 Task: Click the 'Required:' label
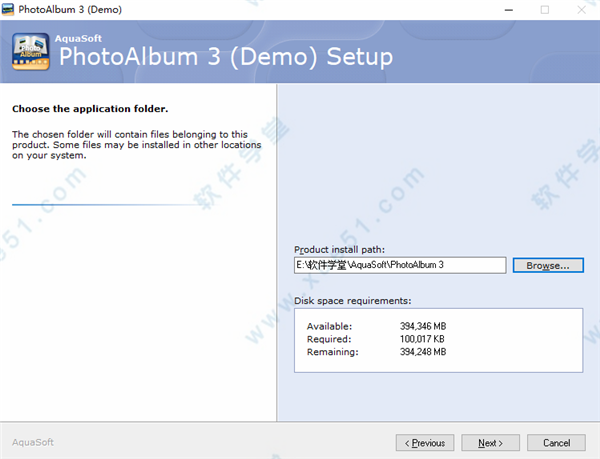pos(329,339)
